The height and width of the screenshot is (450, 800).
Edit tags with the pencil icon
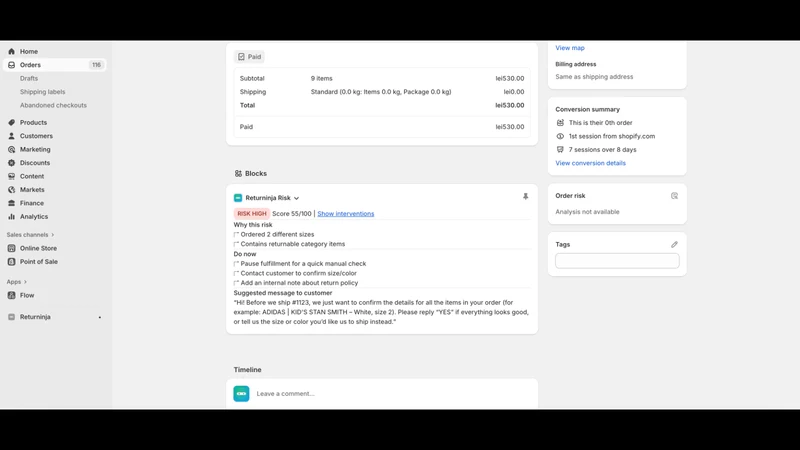tap(674, 244)
